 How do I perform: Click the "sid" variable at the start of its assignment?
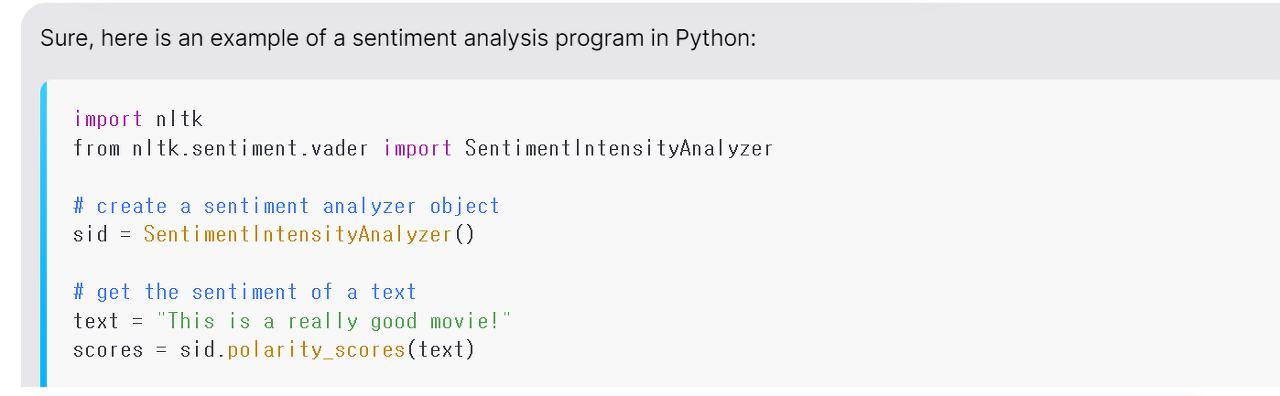click(x=91, y=235)
